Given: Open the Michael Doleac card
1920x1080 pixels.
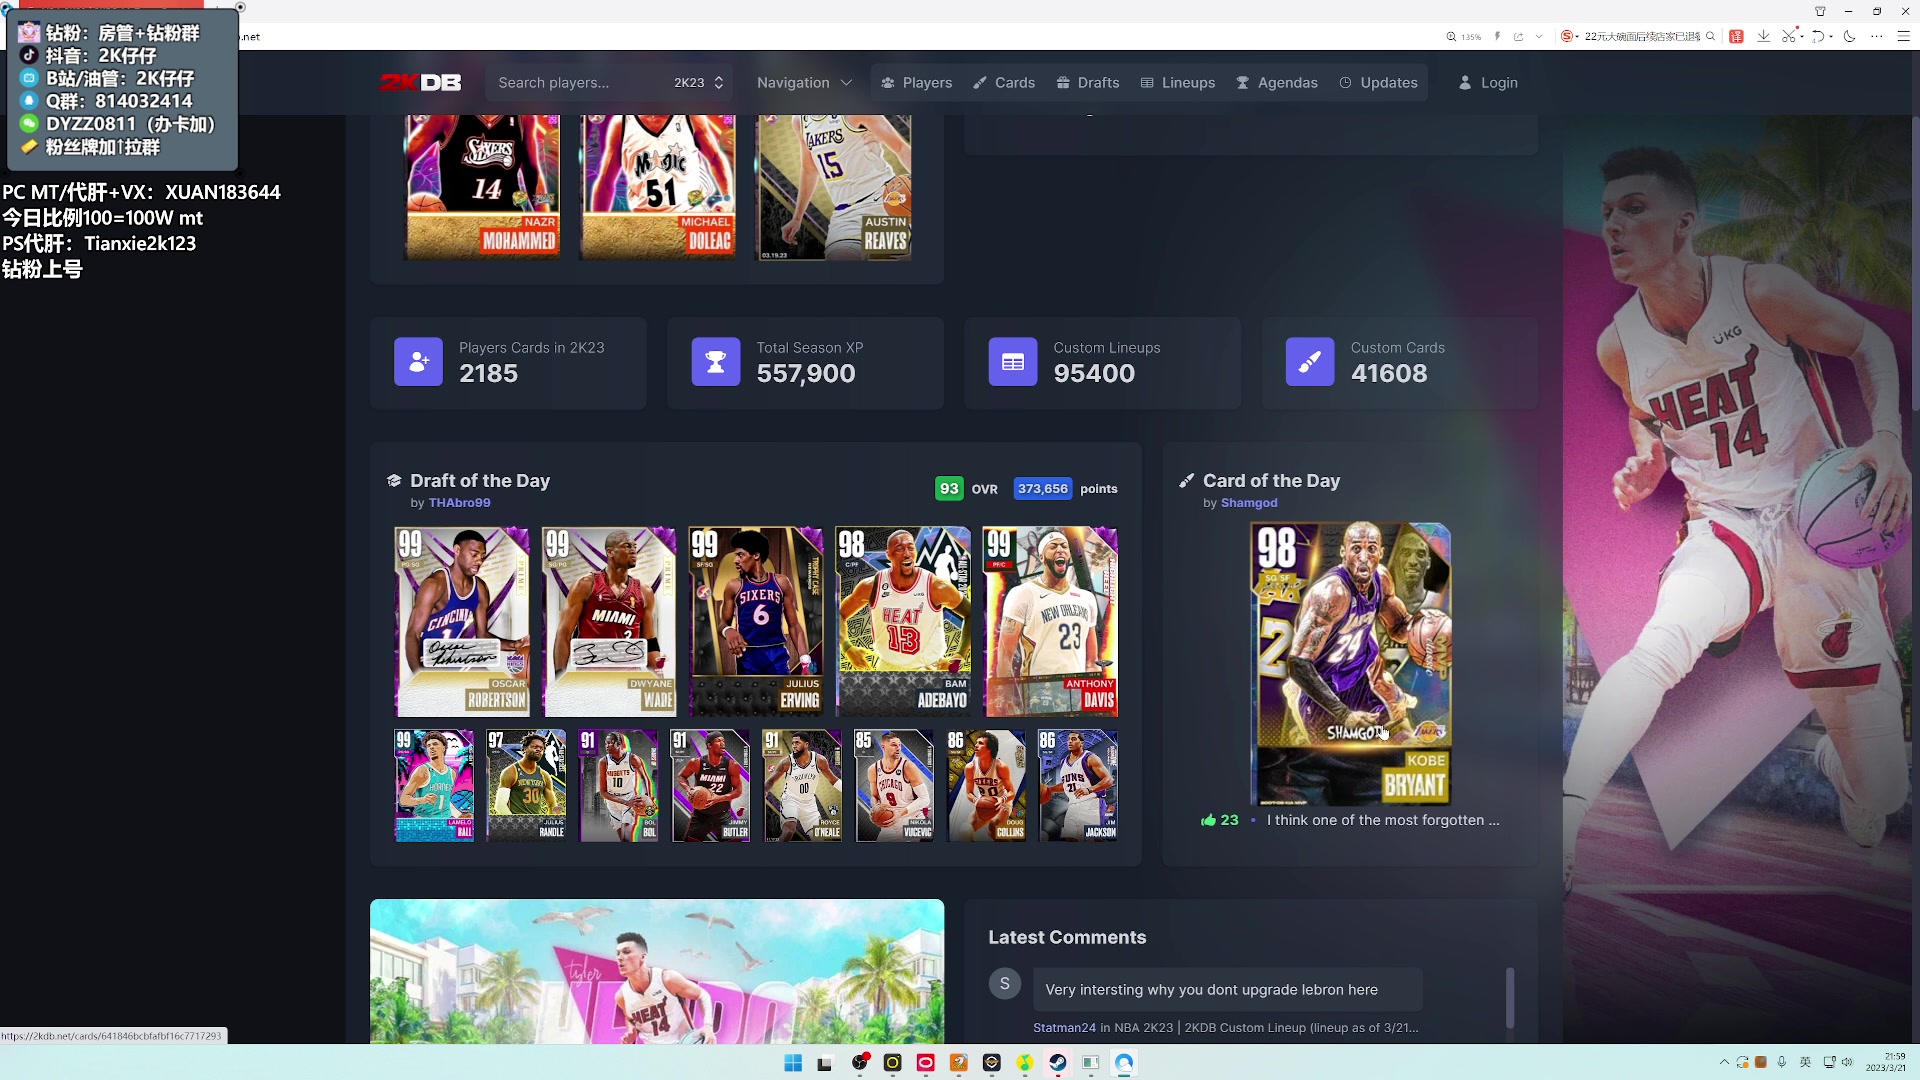Looking at the screenshot, I should 657,187.
